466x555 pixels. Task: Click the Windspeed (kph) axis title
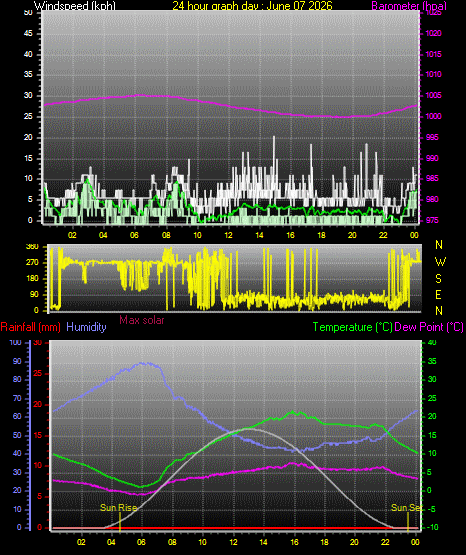pos(75,6)
